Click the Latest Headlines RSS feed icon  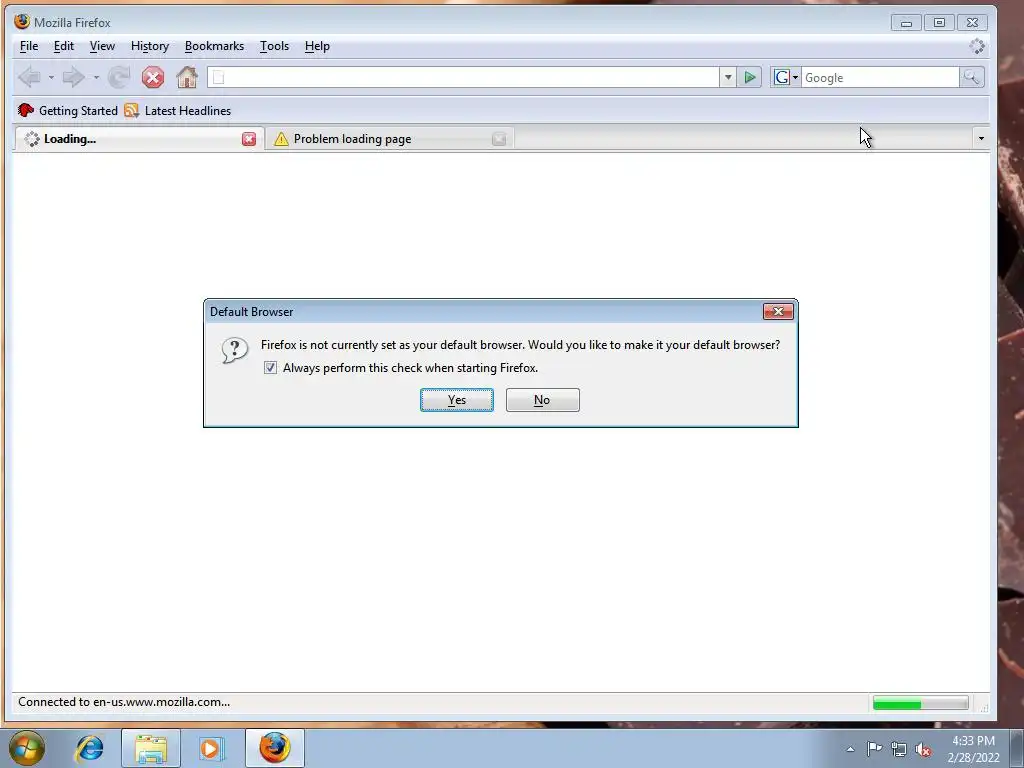coord(132,110)
